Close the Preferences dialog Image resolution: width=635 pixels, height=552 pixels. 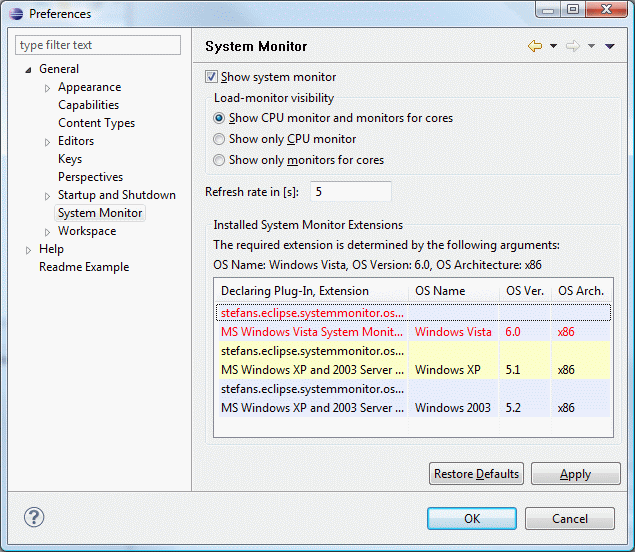point(606,10)
